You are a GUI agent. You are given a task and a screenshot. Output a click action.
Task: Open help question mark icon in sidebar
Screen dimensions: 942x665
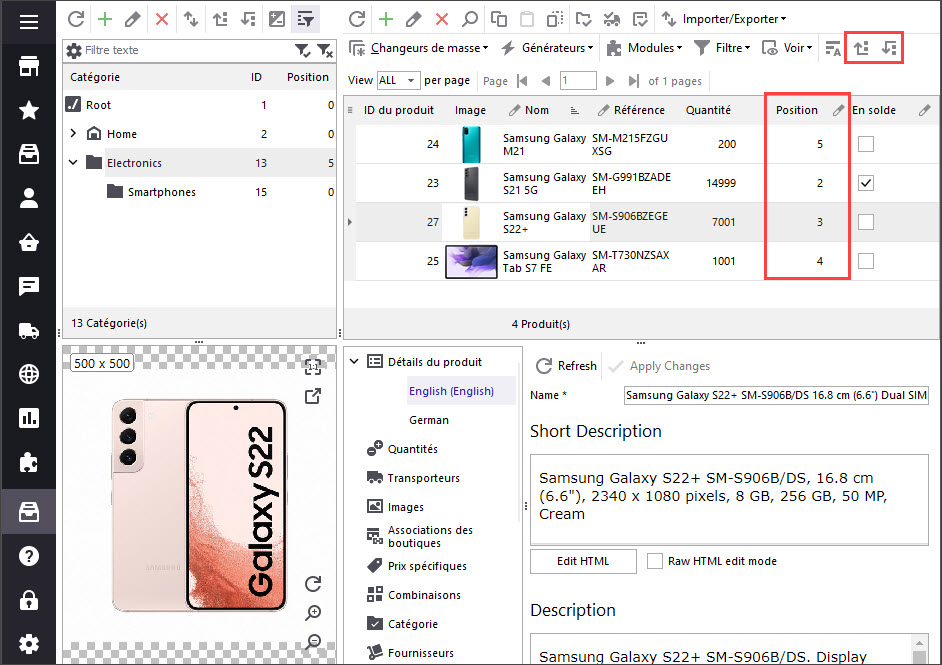[28, 556]
